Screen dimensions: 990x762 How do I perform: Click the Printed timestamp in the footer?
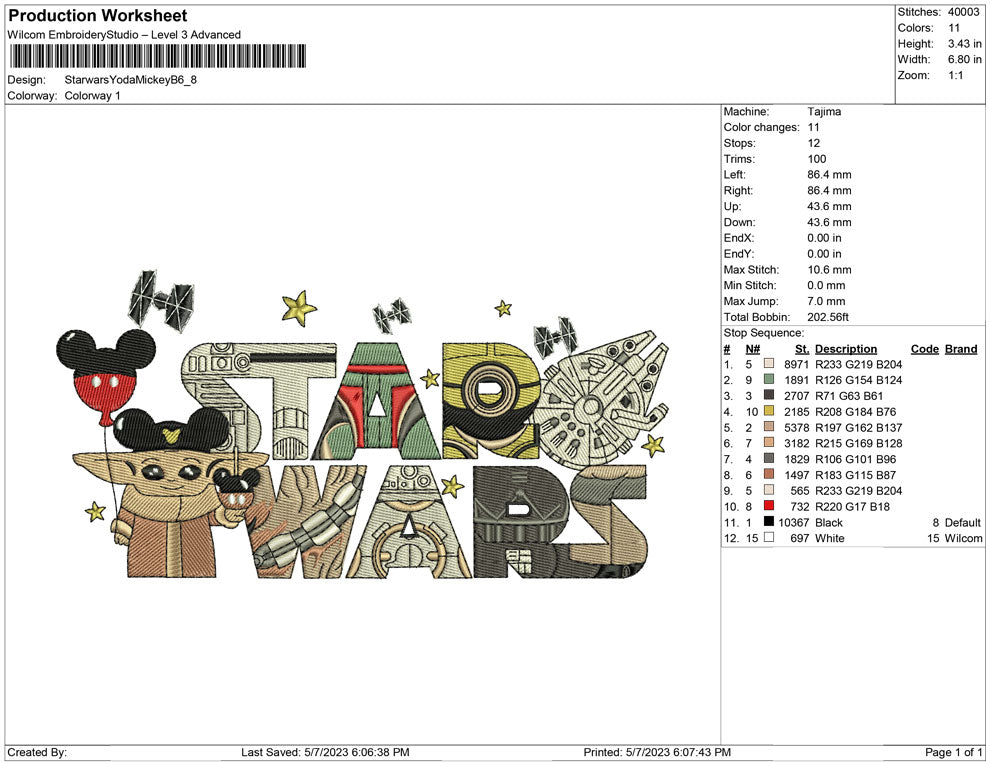[657, 752]
